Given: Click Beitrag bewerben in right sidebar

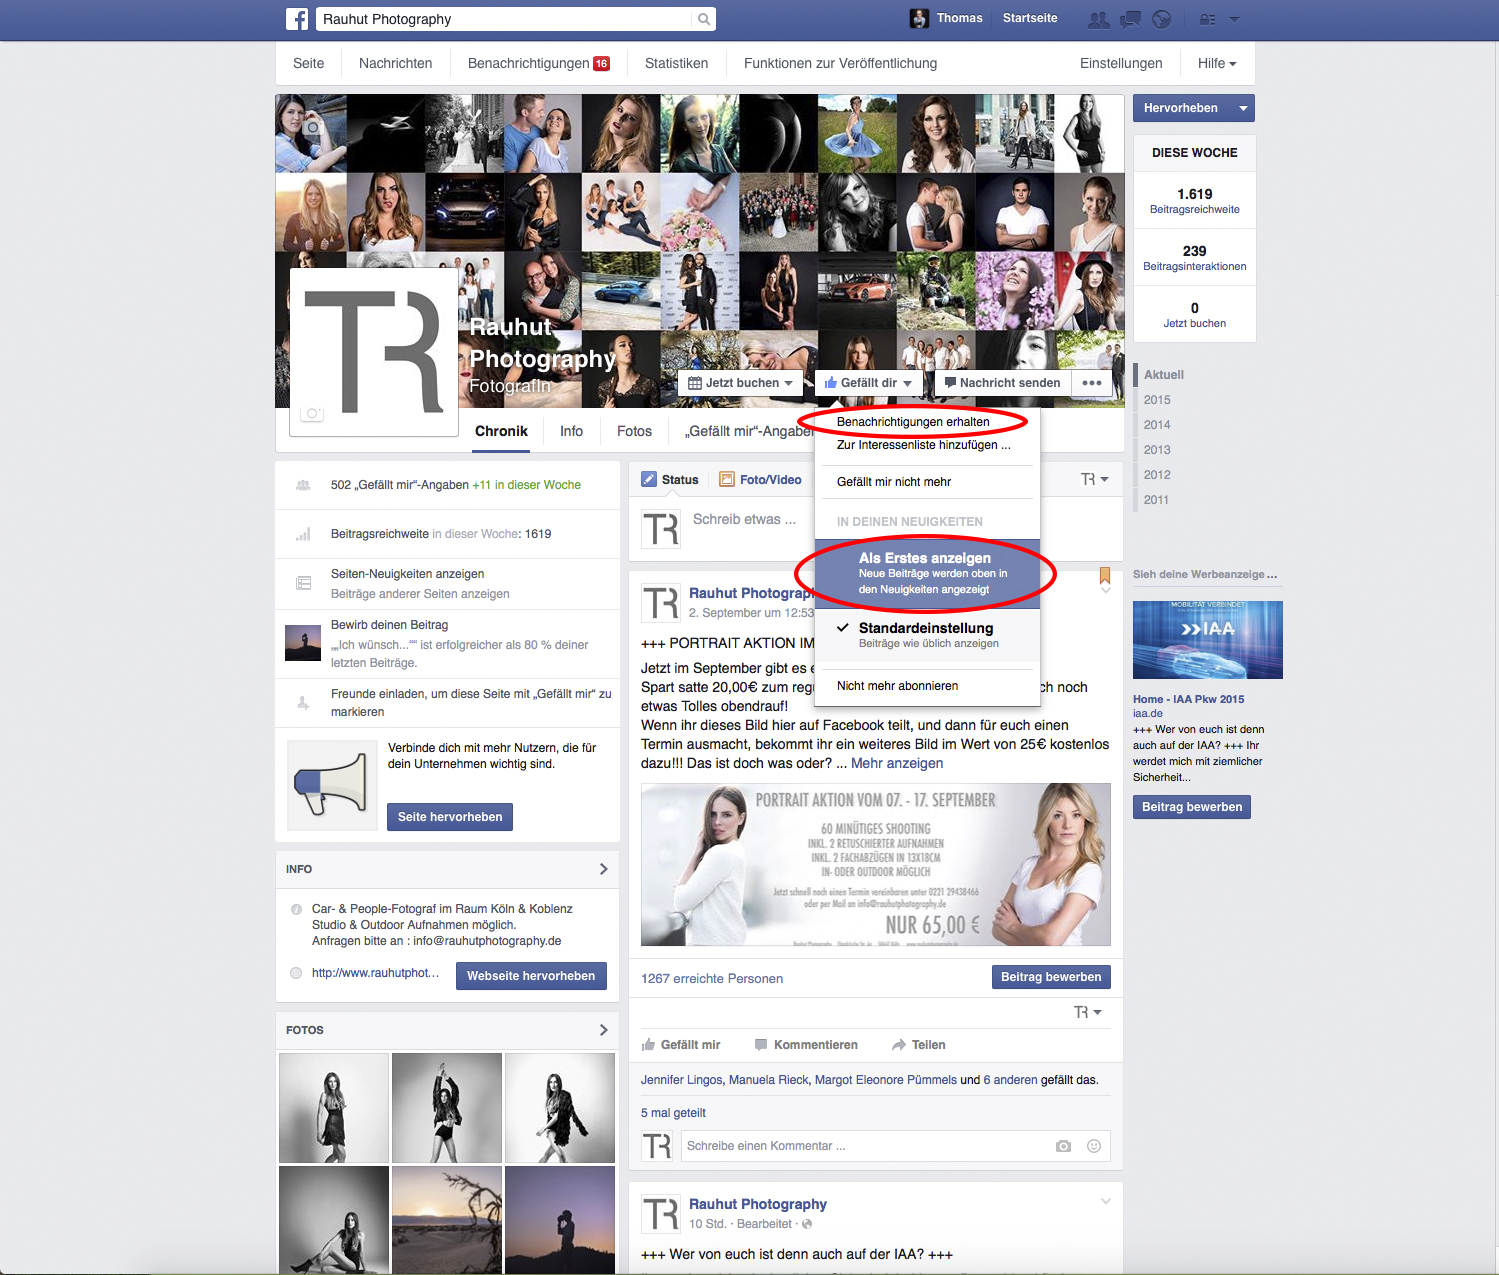Looking at the screenshot, I should point(1192,807).
